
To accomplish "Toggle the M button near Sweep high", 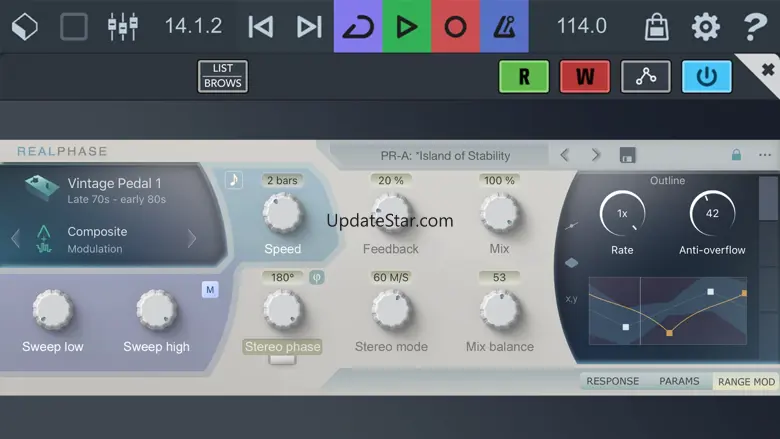I will click(210, 290).
